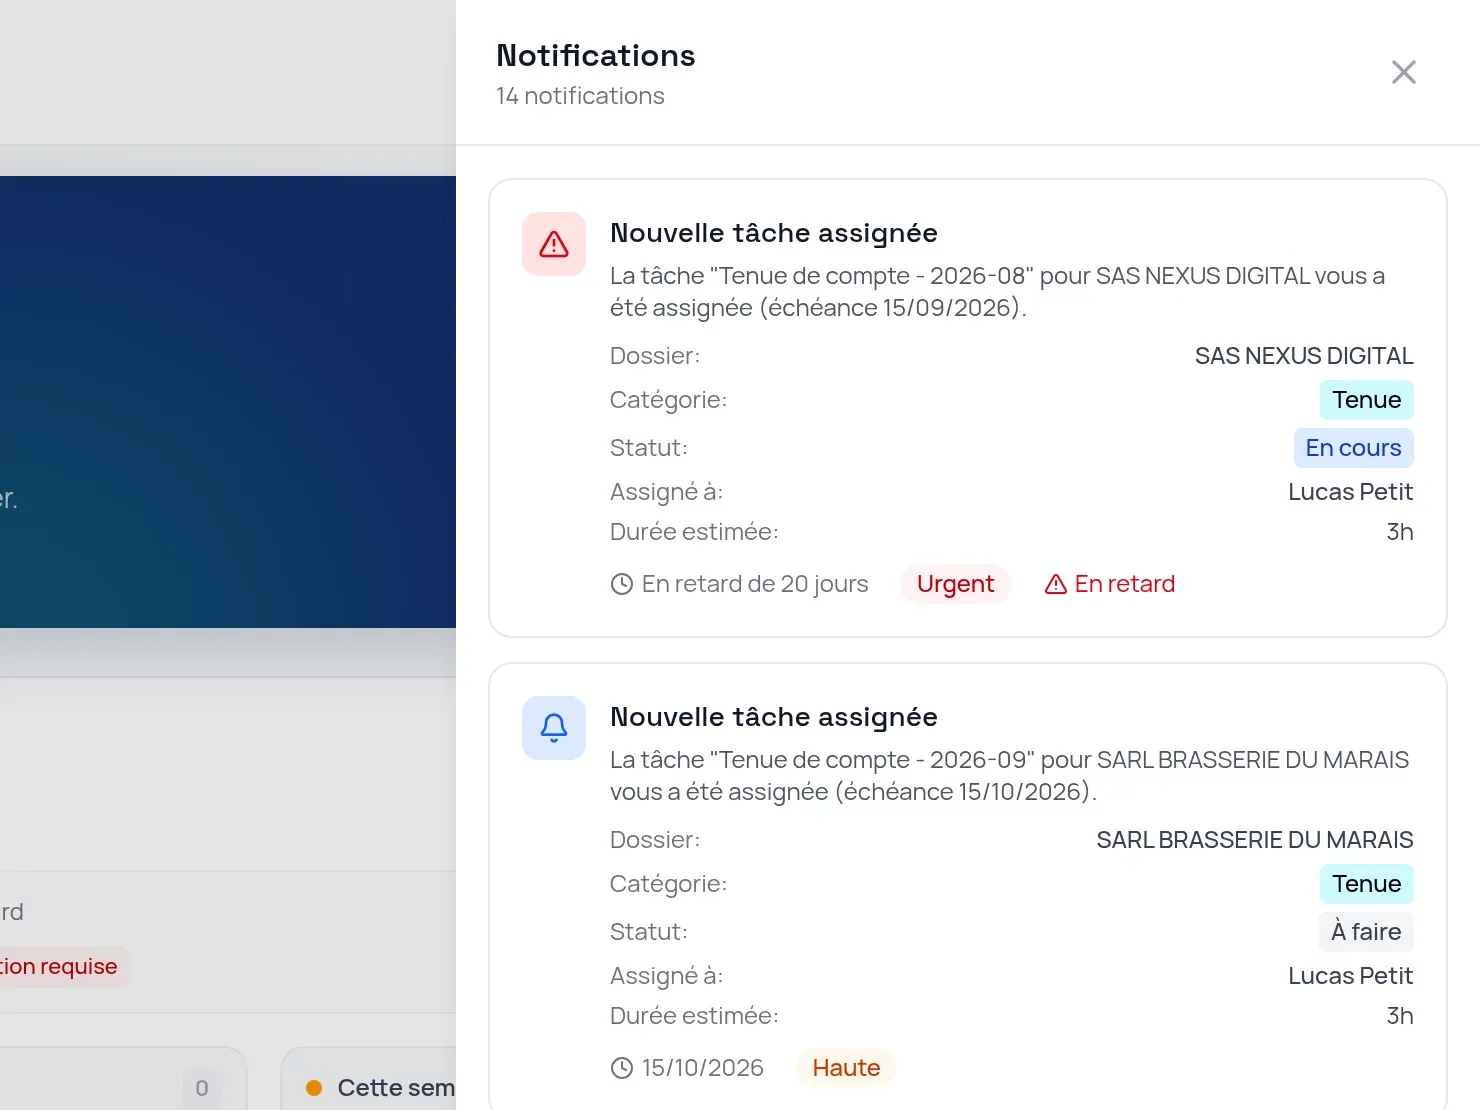The image size is (1480, 1110).
Task: Click the 'SAS NEXUS DIGITAL' dossier value
Action: coord(1304,356)
